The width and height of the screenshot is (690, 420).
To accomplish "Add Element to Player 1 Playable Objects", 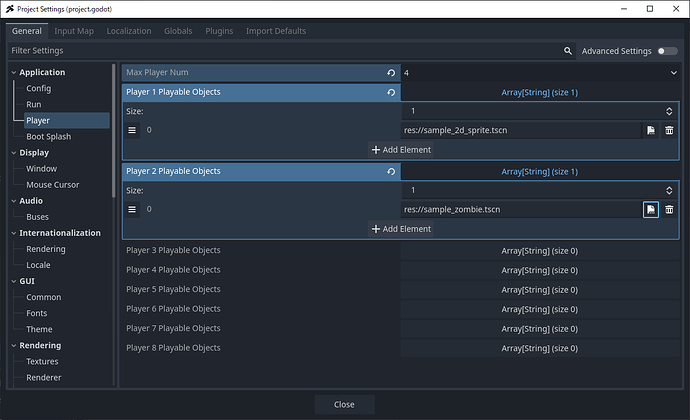I will pyautogui.click(x=401, y=150).
